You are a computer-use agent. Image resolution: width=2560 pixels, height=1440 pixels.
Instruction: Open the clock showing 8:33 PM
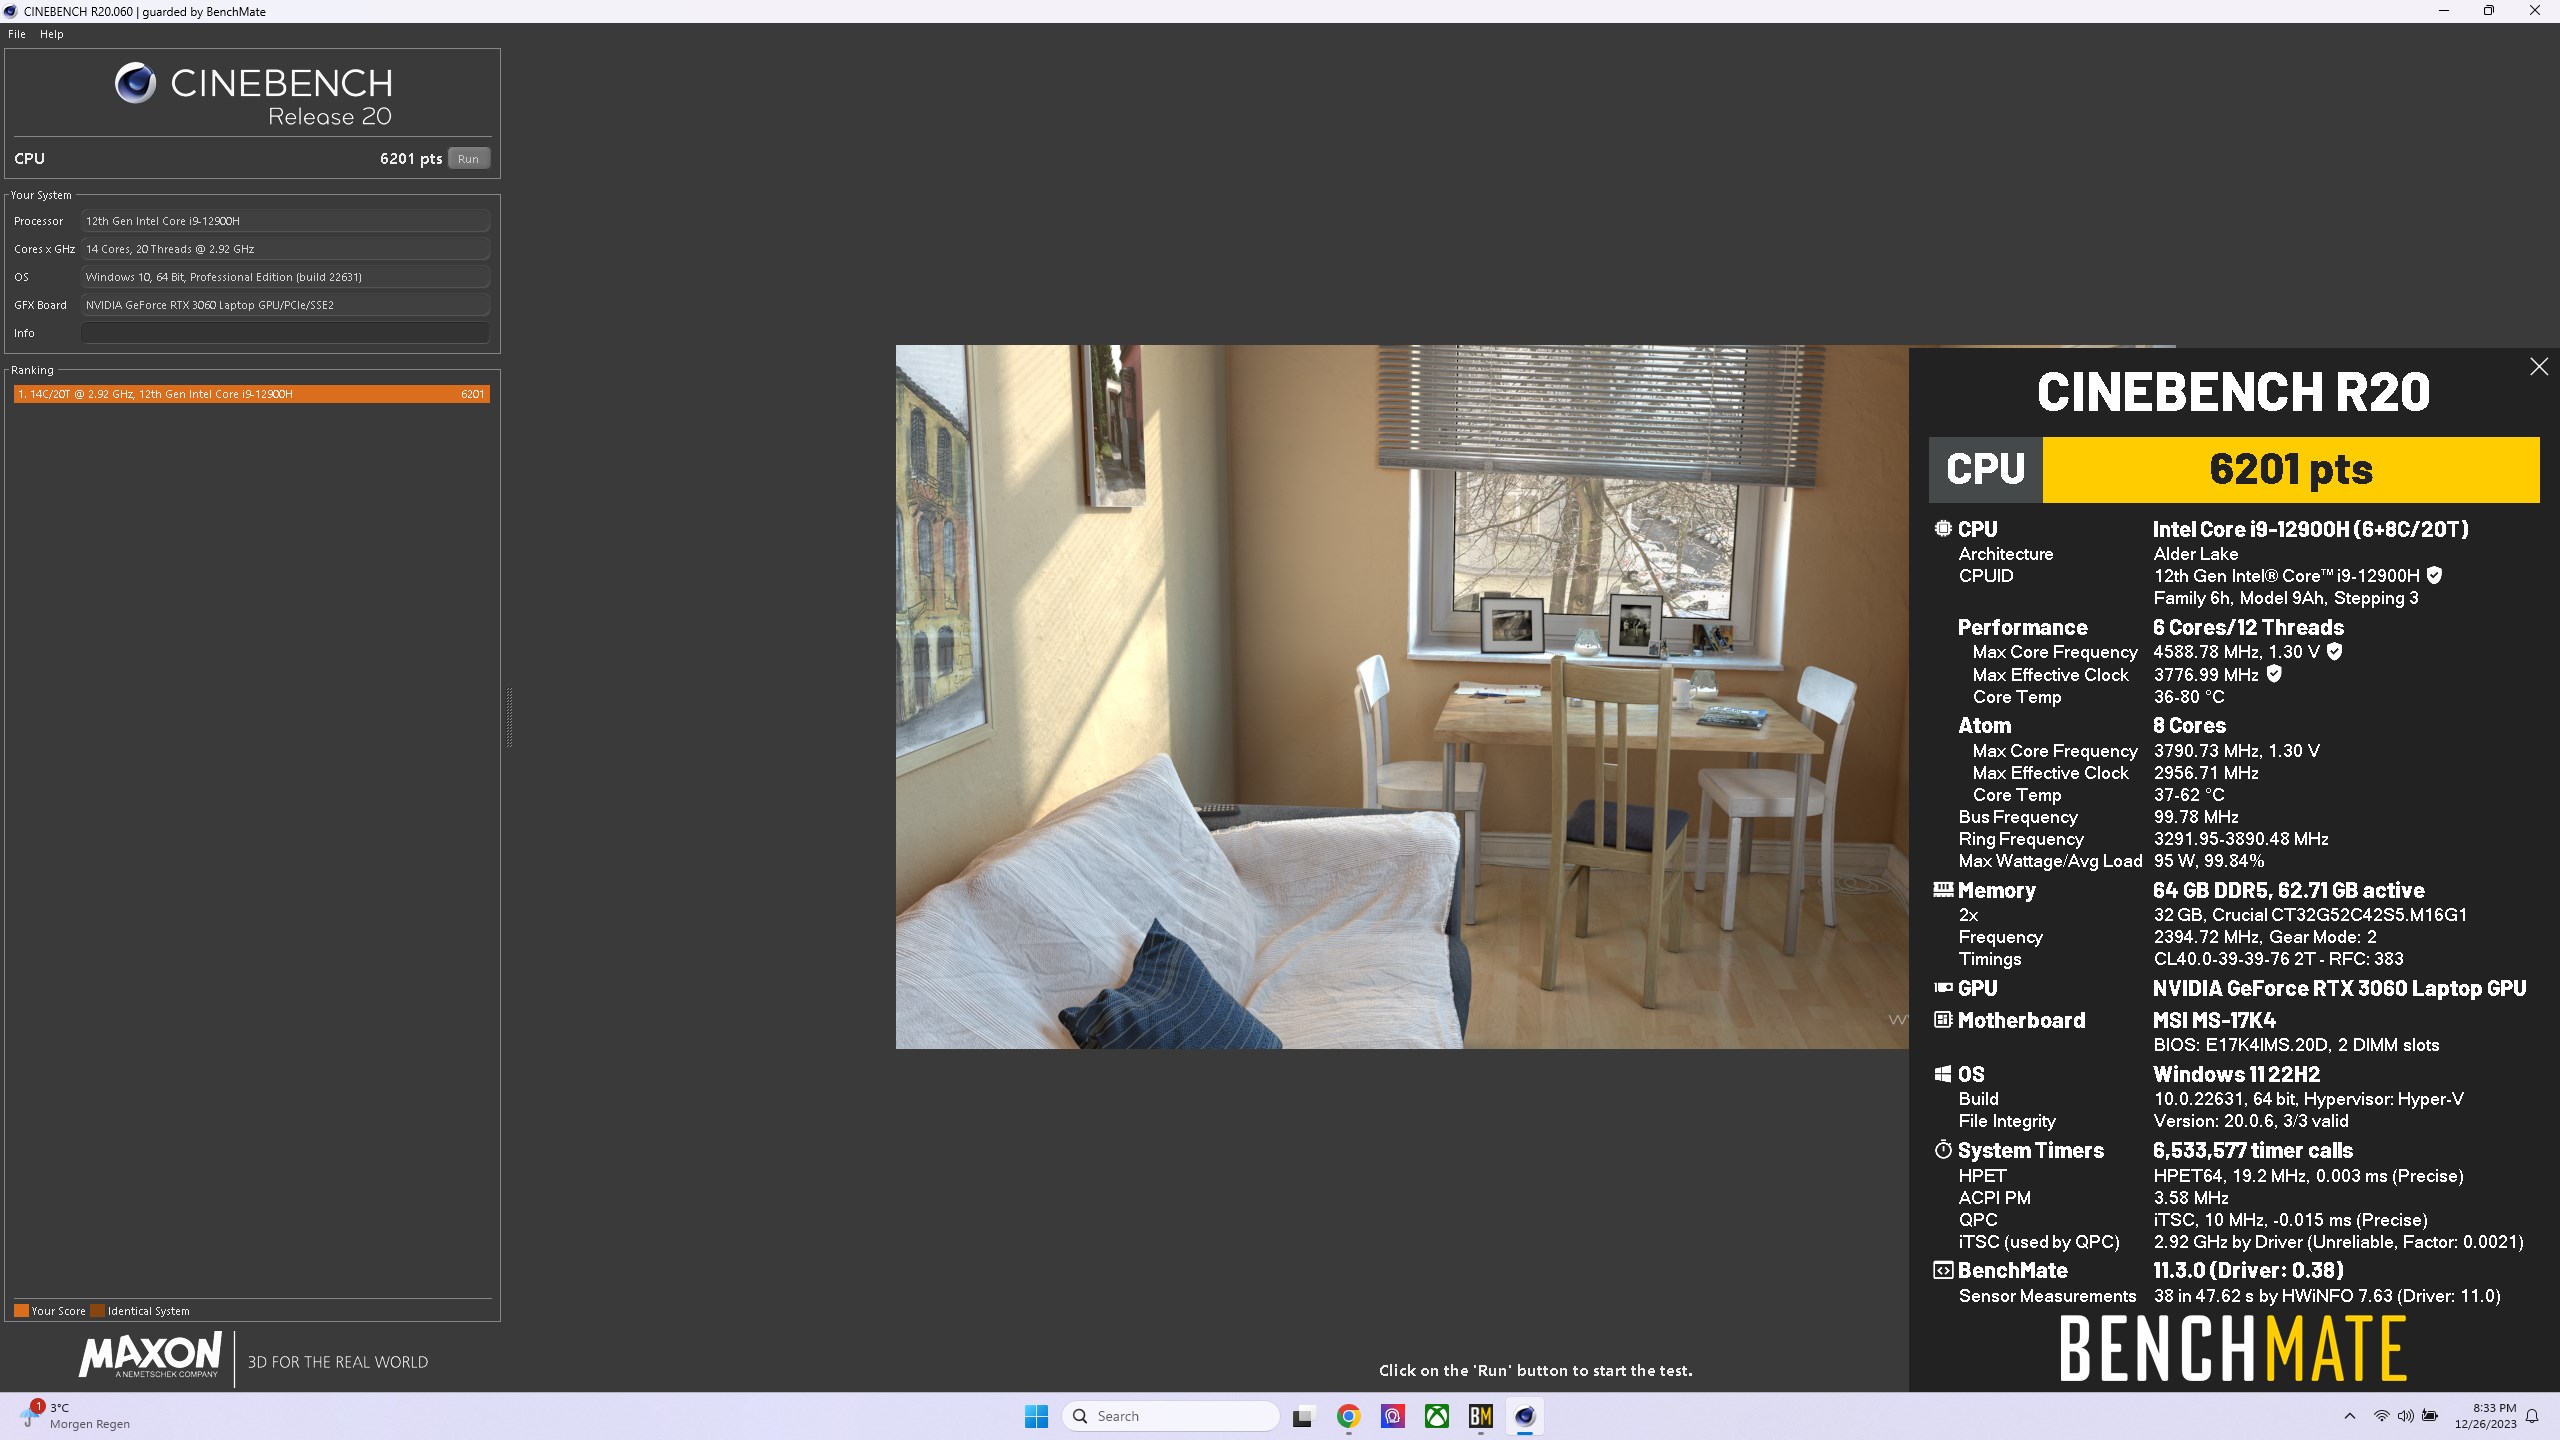tap(2485, 1416)
